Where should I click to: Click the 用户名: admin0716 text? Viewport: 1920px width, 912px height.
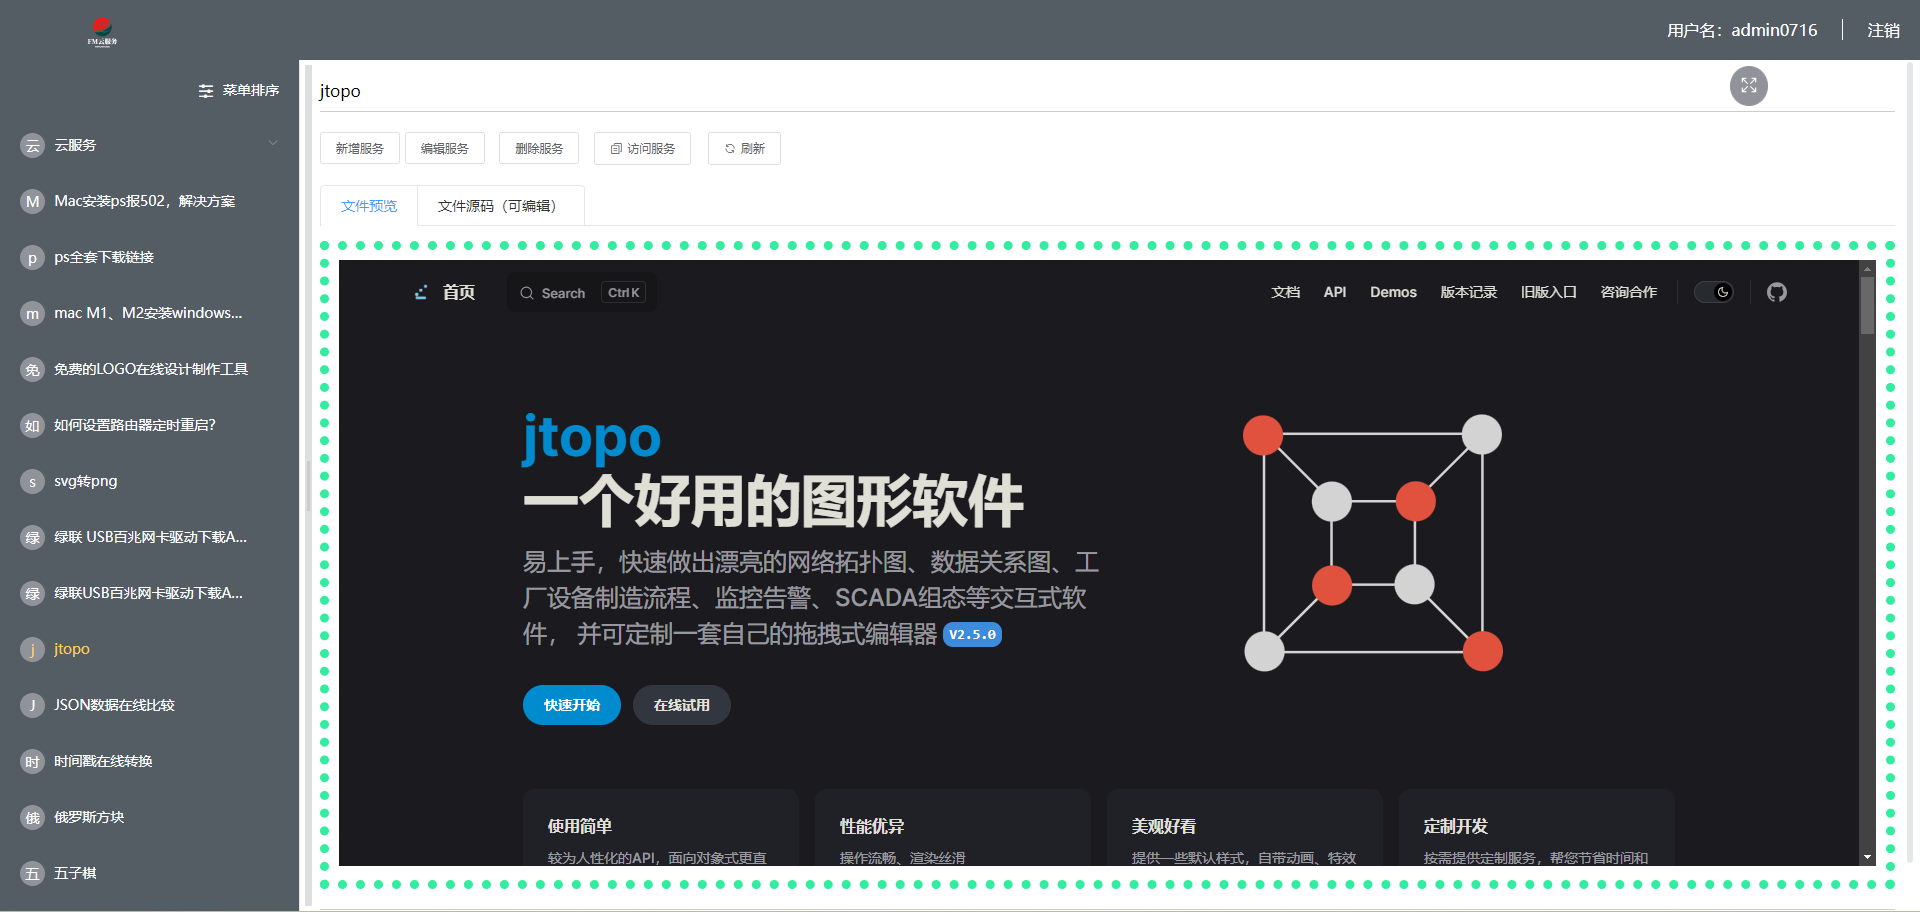coord(1742,30)
